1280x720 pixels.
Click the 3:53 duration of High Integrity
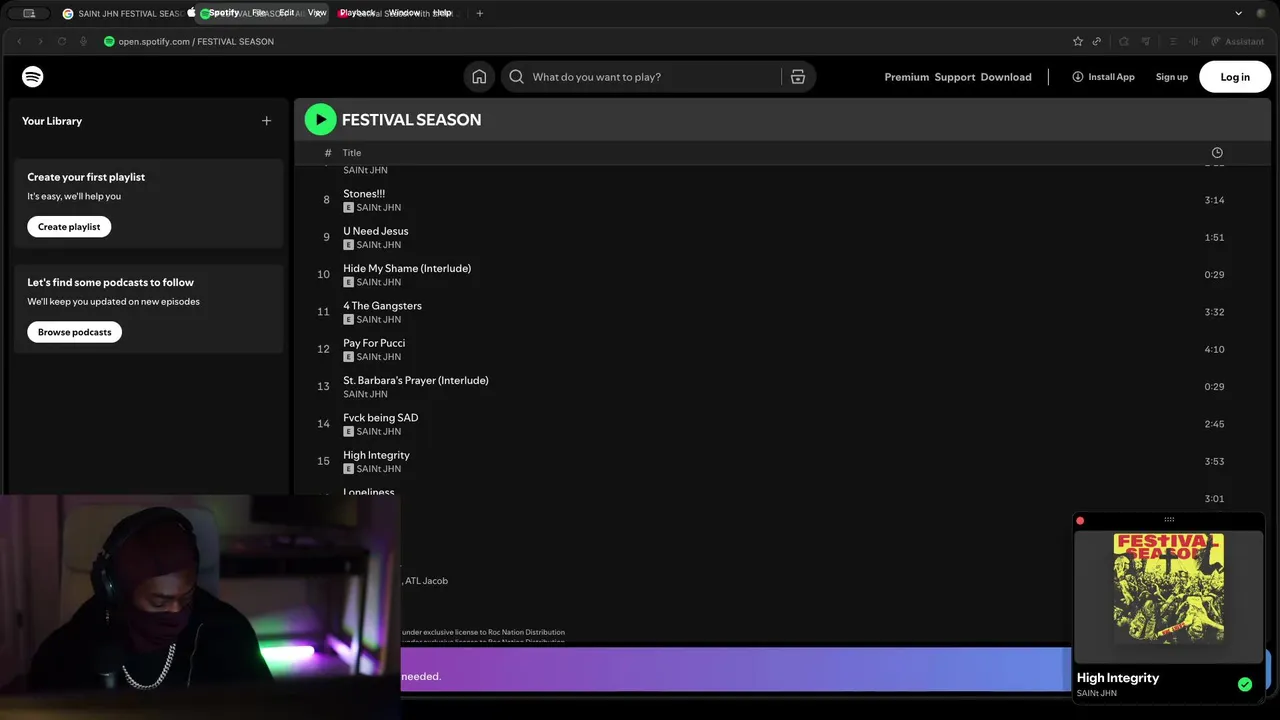click(x=1214, y=461)
